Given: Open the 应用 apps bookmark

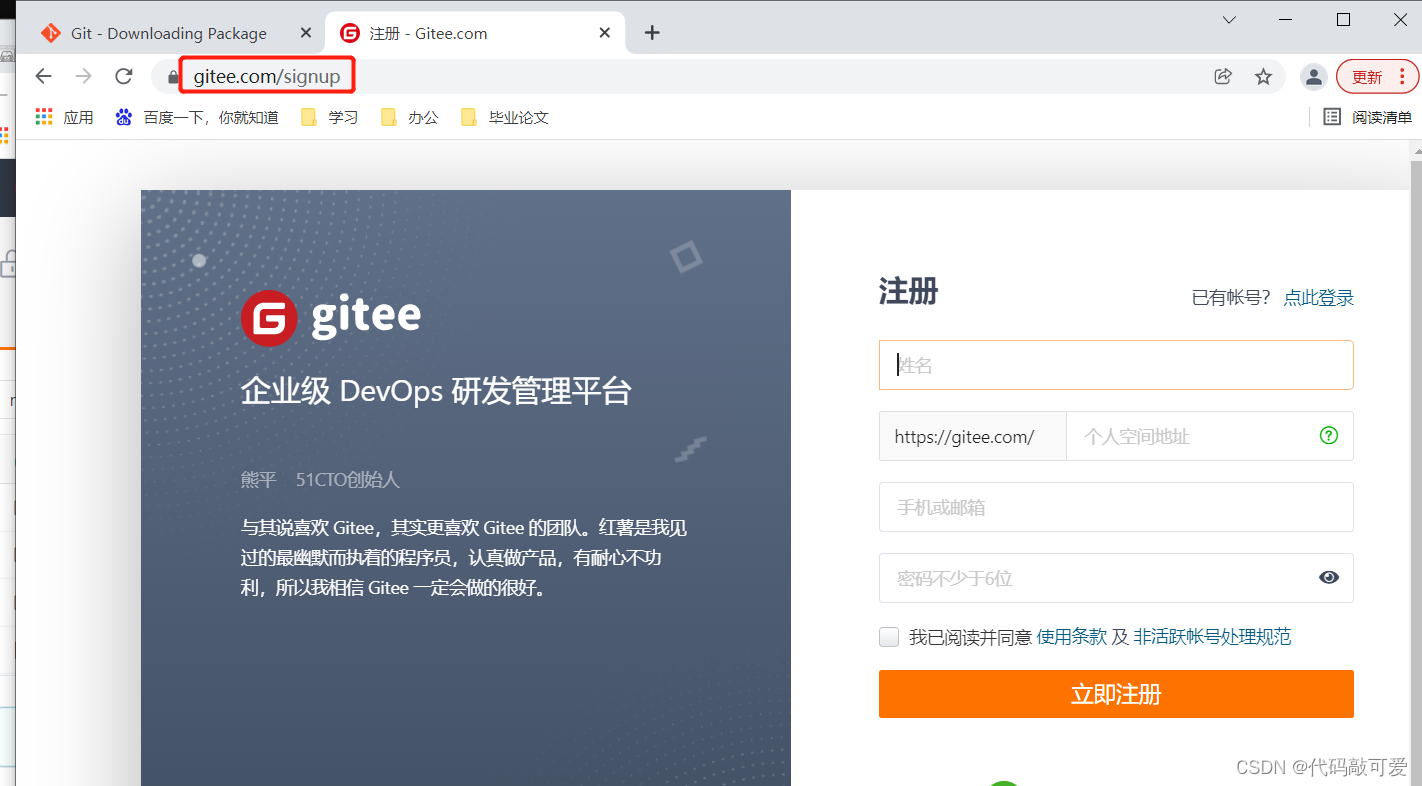Looking at the screenshot, I should pyautogui.click(x=64, y=117).
